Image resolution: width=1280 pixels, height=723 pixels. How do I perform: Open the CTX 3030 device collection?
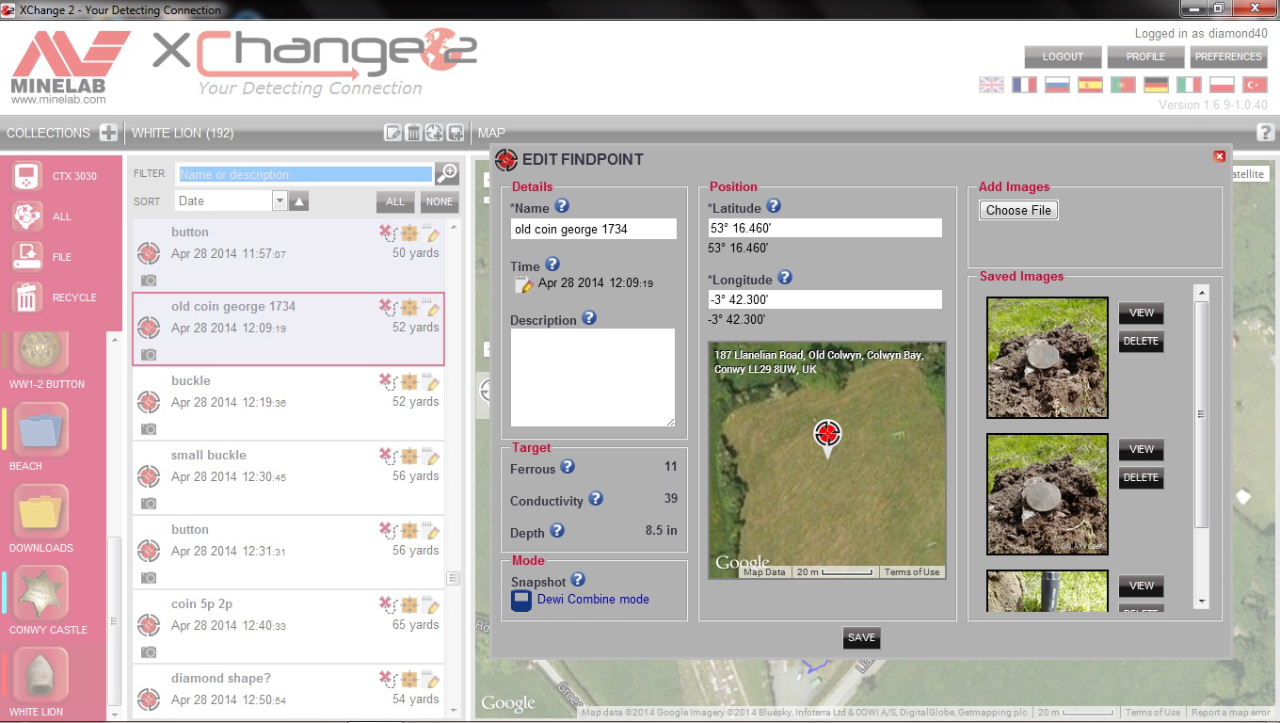(27, 176)
